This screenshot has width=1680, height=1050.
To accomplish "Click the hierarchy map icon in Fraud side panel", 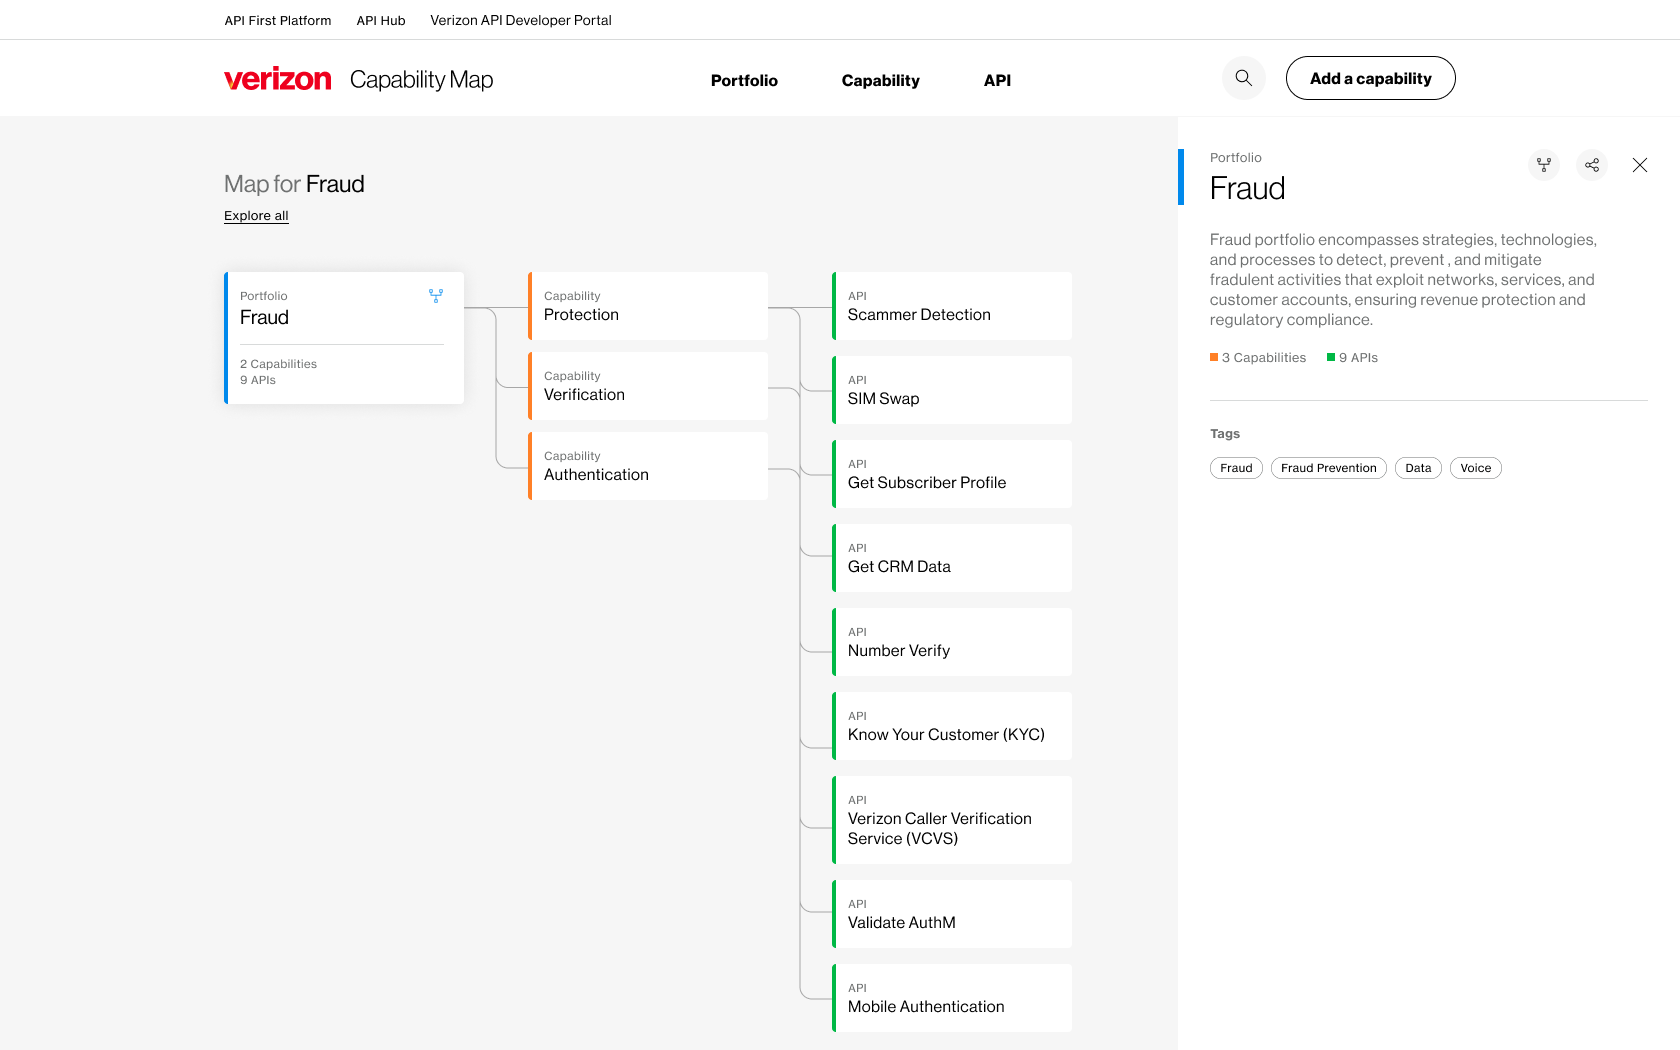I will 1544,165.
